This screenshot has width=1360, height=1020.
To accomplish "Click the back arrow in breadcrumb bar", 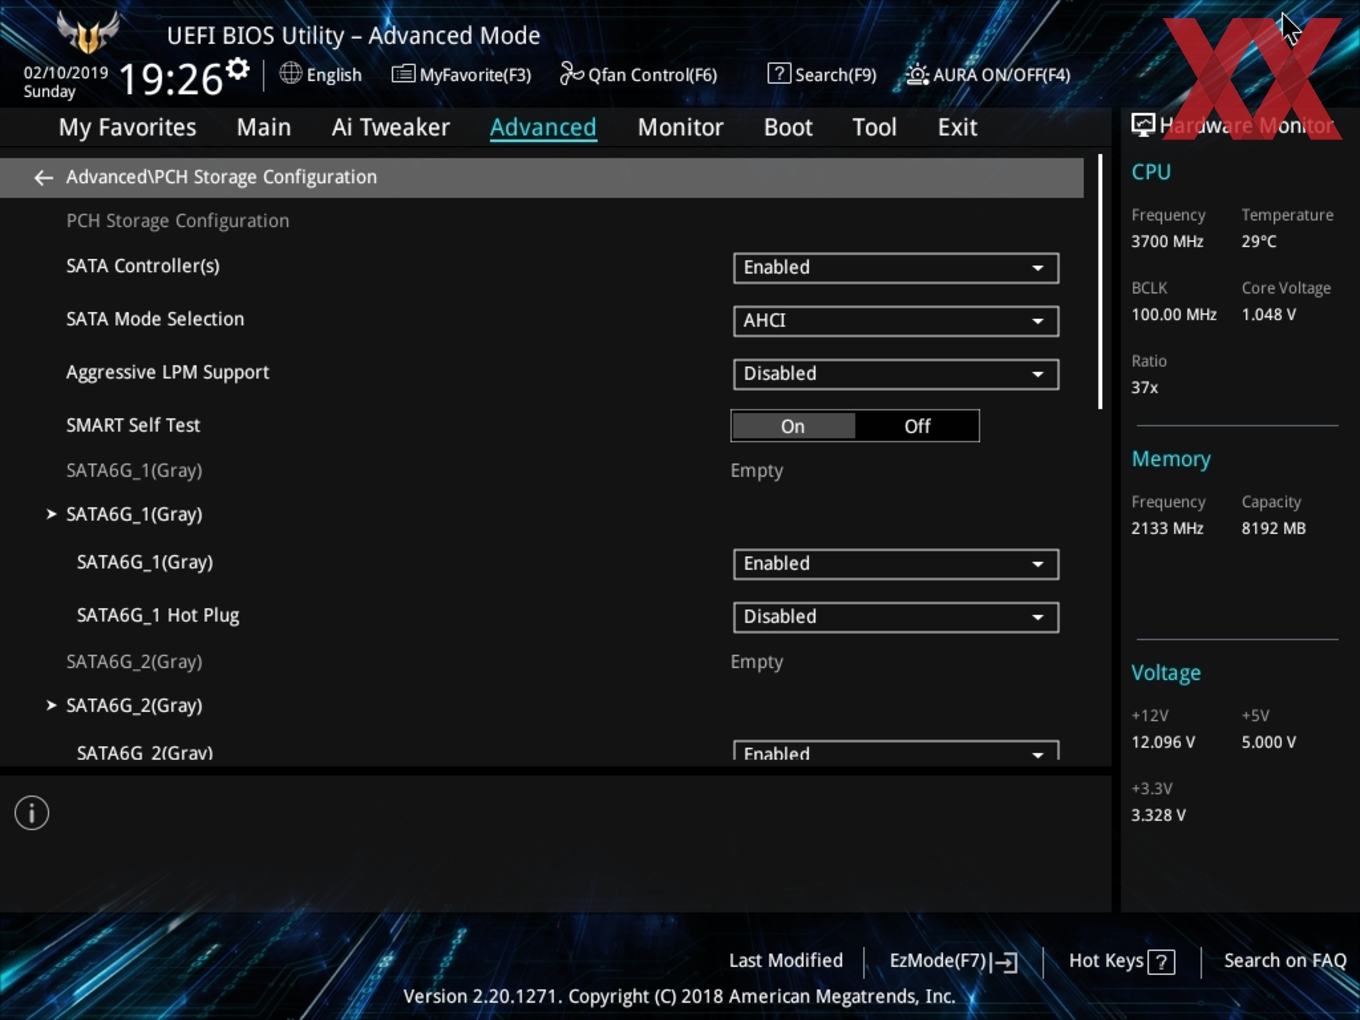I will [x=43, y=177].
